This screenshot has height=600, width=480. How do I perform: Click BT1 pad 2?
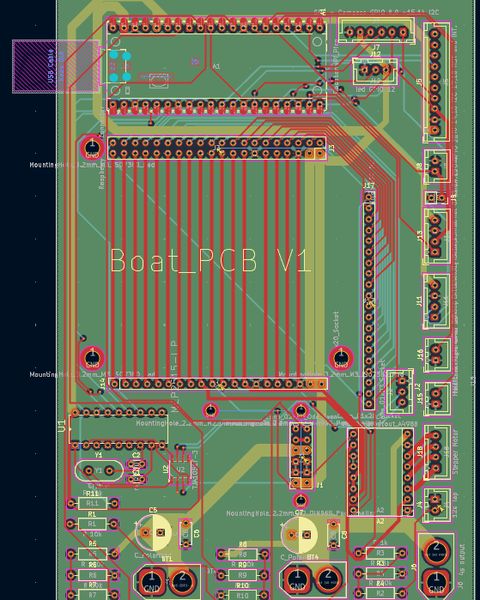pyautogui.click(x=182, y=580)
